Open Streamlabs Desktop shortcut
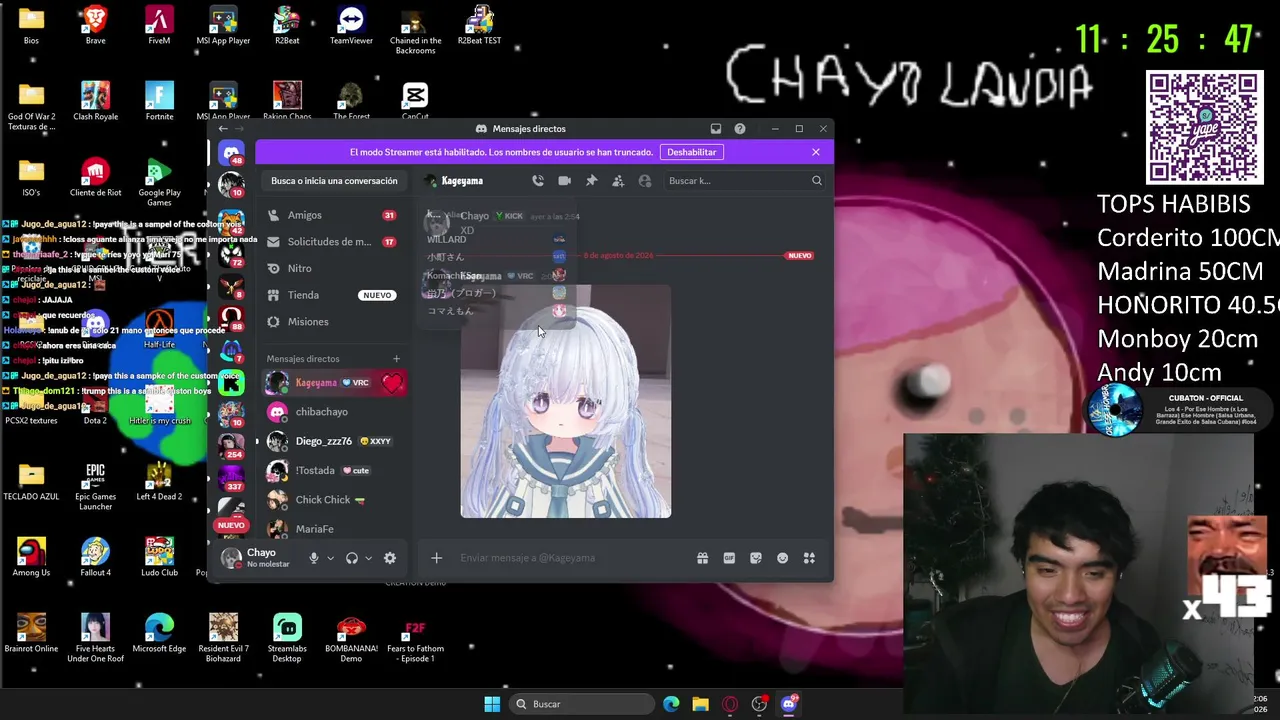 tap(287, 636)
